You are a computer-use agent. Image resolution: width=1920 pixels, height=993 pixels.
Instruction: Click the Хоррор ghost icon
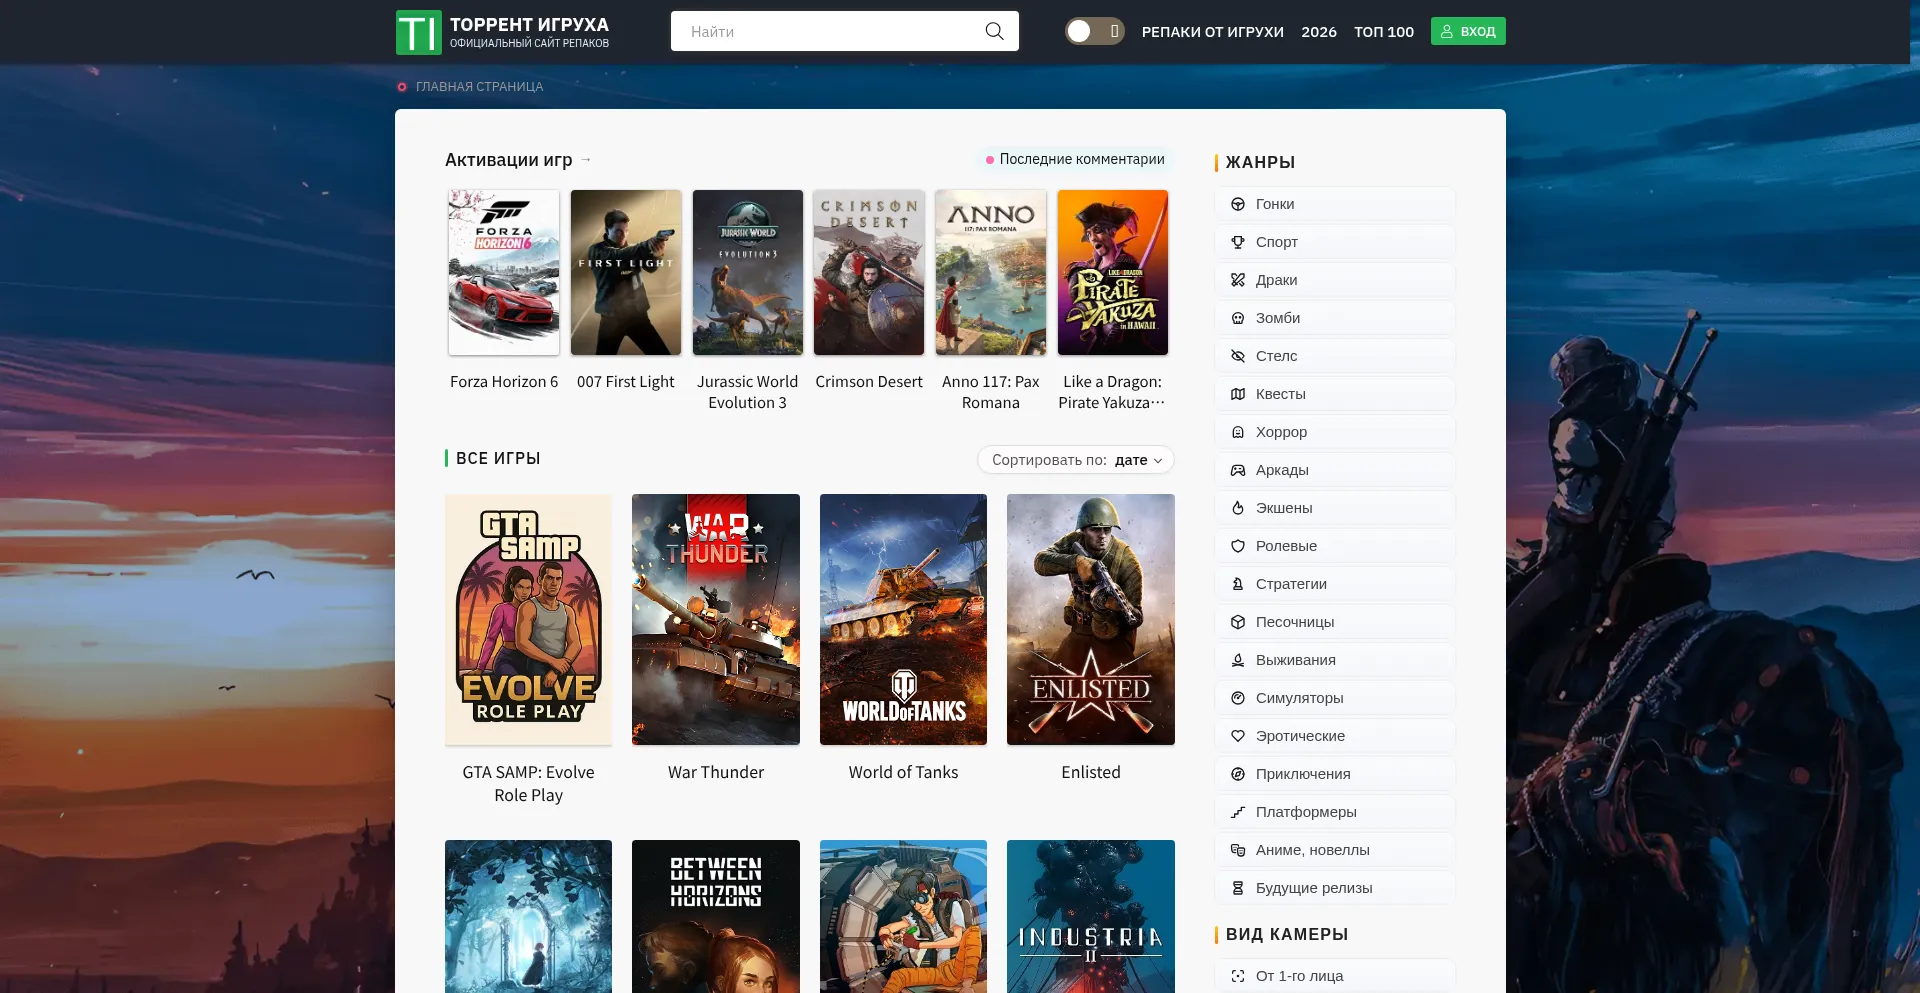point(1238,432)
